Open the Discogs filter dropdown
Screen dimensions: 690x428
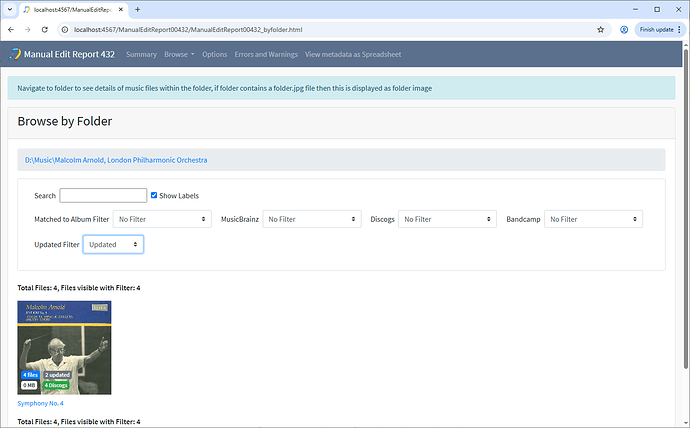click(448, 219)
